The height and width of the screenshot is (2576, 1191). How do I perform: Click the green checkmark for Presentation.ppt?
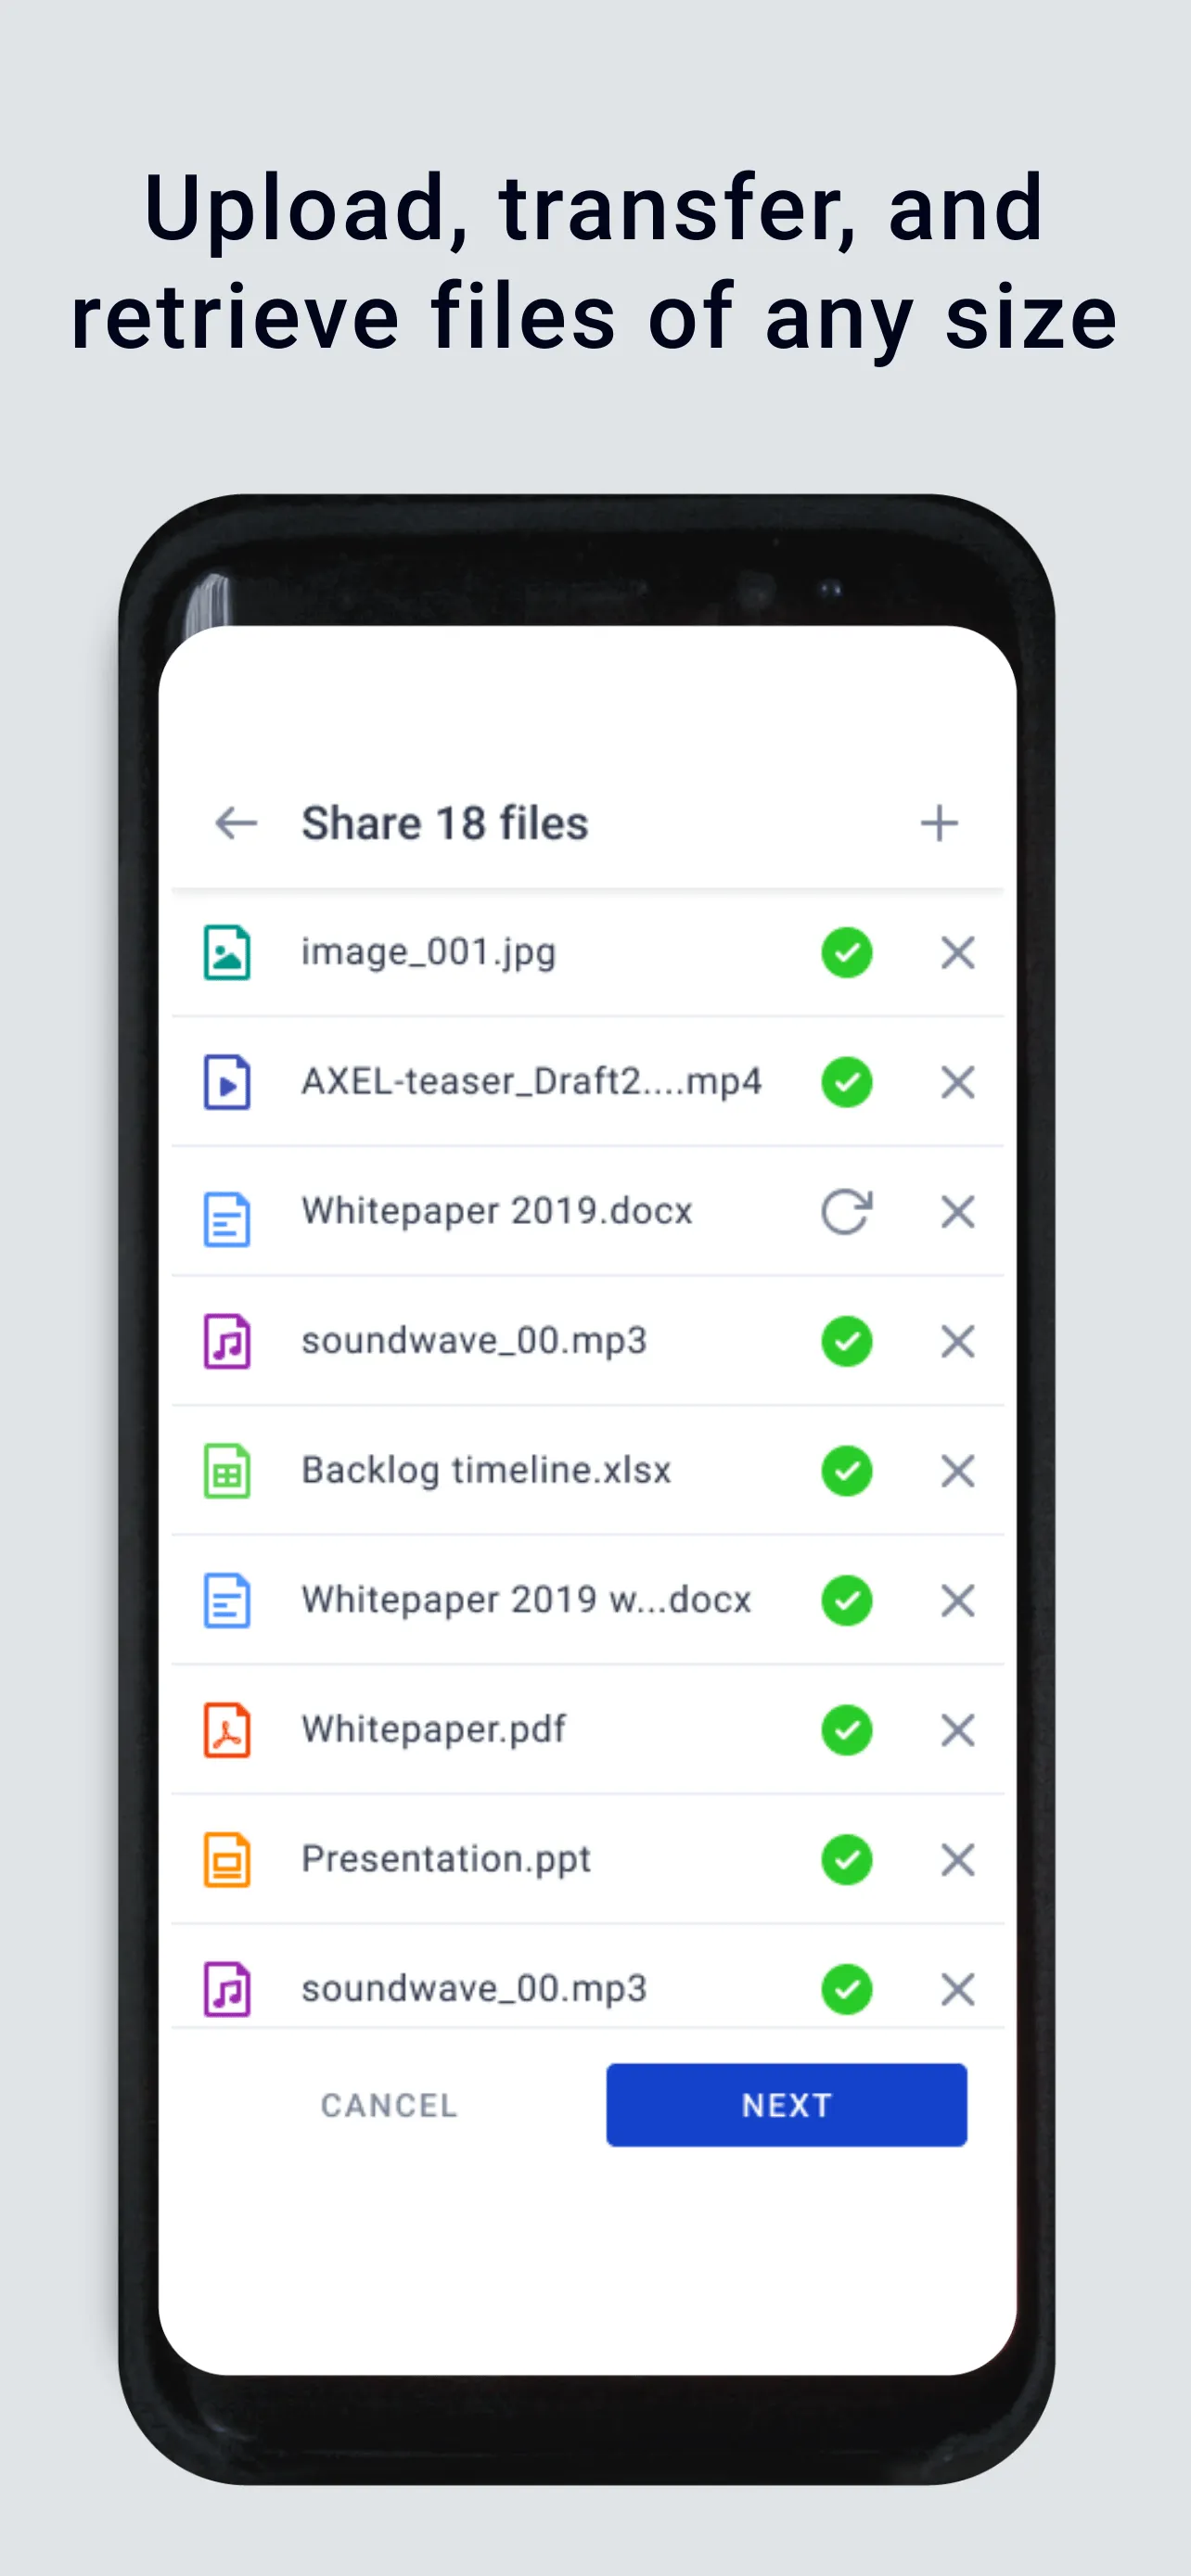(x=847, y=1860)
